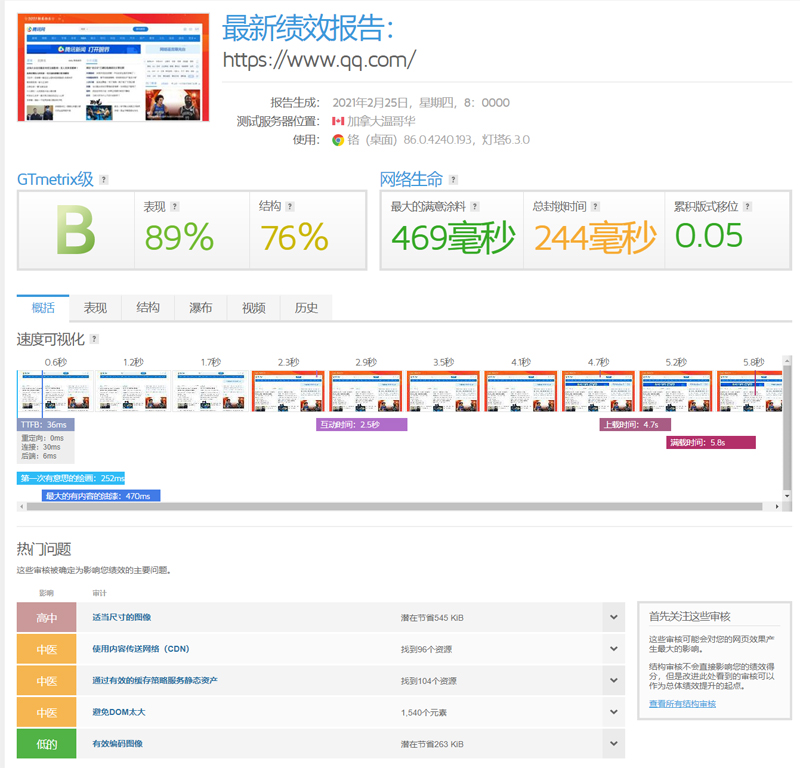Select the 4.7秒 filmstrip frame

click(x=598, y=391)
